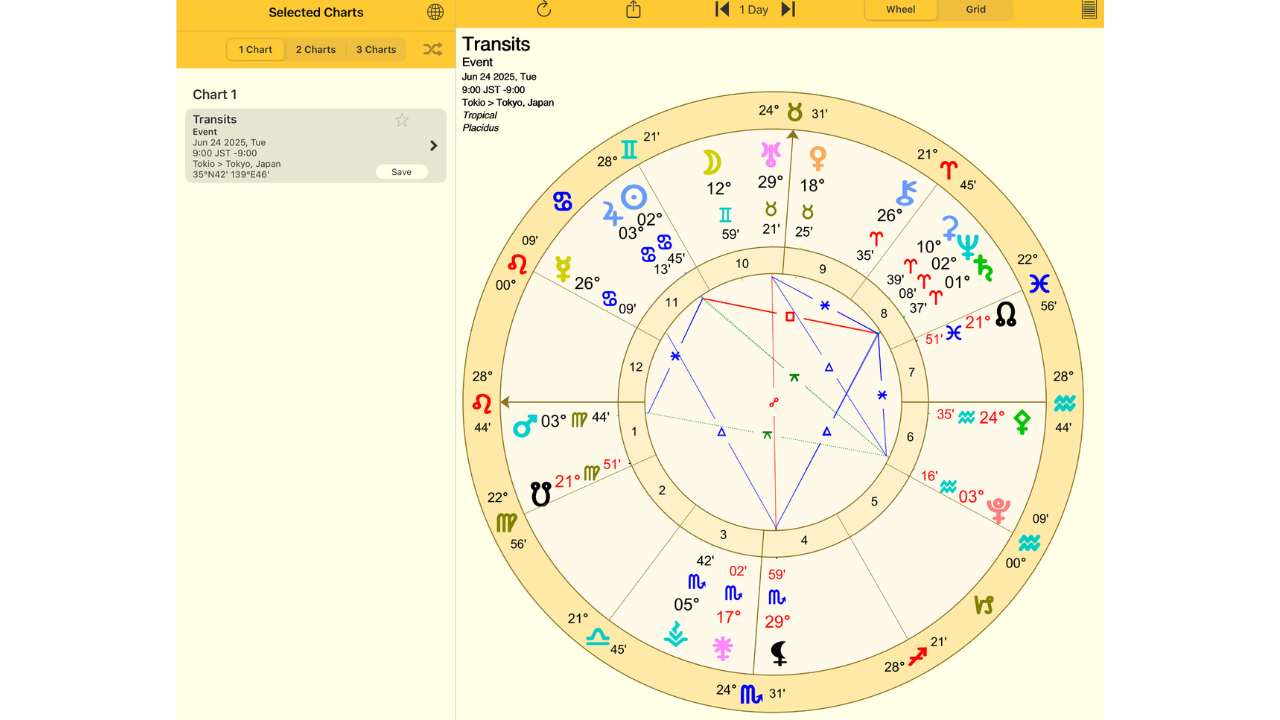Switch to 2 Charts mode
Viewport: 1280px width, 720px height.
pyautogui.click(x=316, y=49)
